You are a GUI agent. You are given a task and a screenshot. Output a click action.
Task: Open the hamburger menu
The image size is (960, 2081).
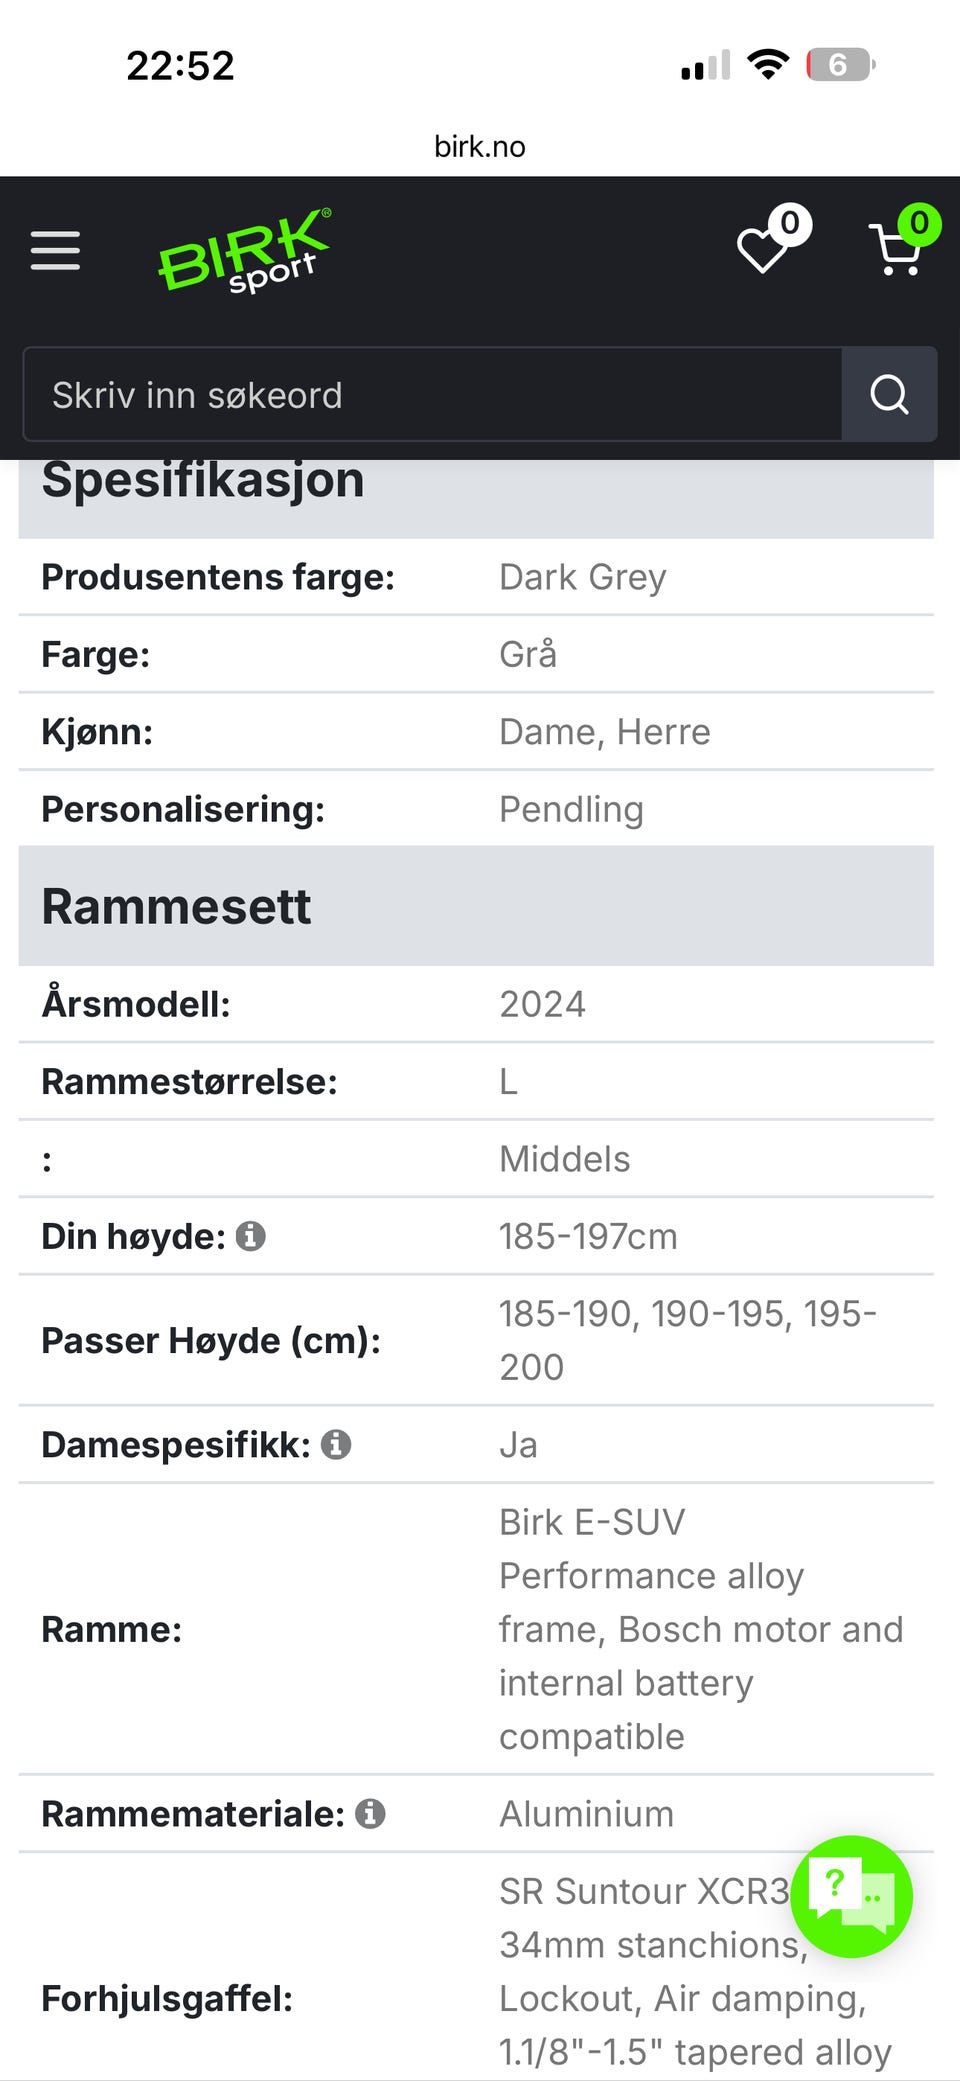click(x=55, y=250)
